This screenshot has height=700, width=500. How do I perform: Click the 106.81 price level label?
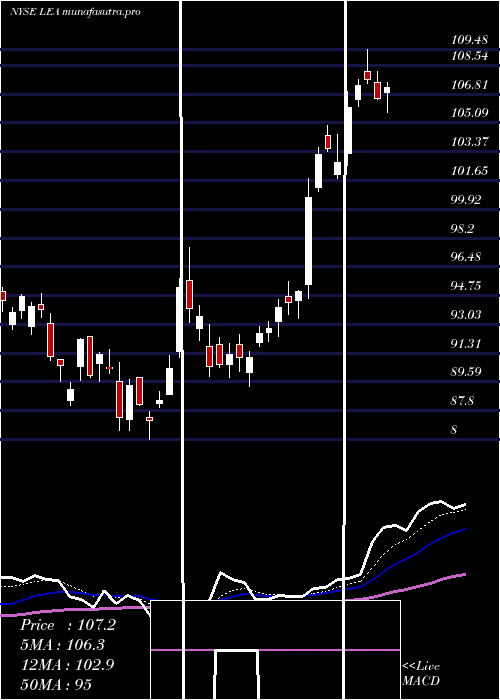coord(469,85)
